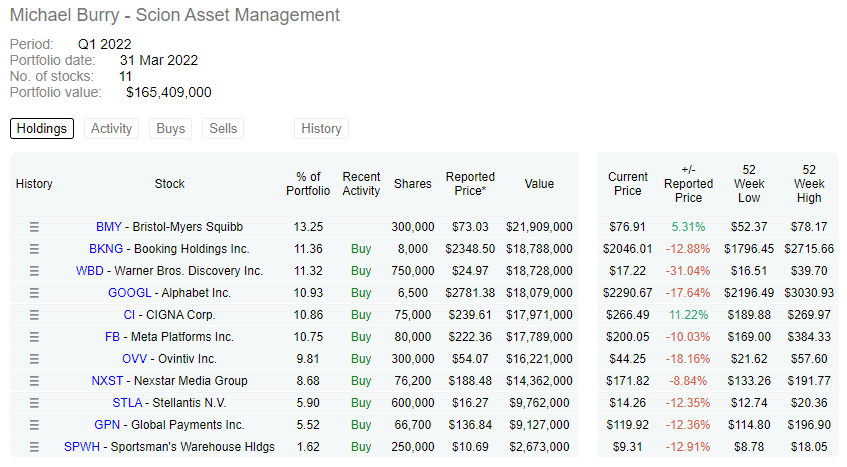Open BKNG Booking Holdings stock link
The width and height of the screenshot is (847, 467).
(x=169, y=249)
